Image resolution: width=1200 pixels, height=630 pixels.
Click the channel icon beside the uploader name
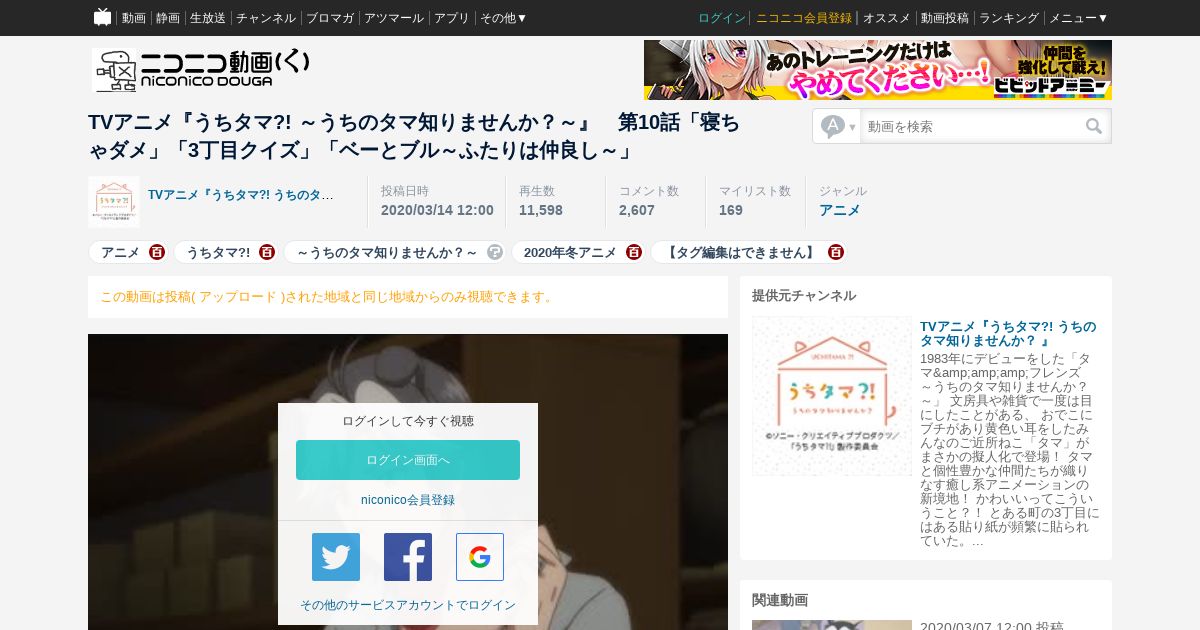pos(114,202)
